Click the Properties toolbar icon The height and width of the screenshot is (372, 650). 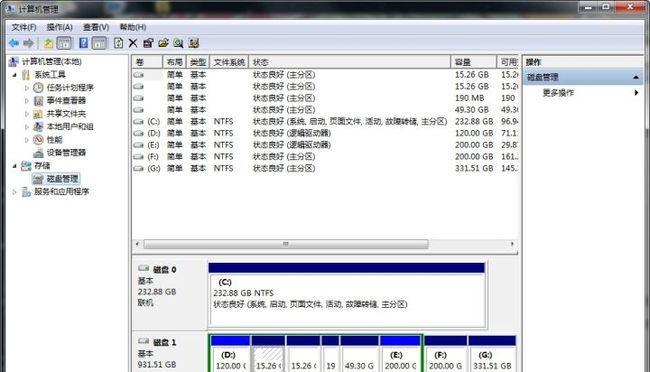148,43
